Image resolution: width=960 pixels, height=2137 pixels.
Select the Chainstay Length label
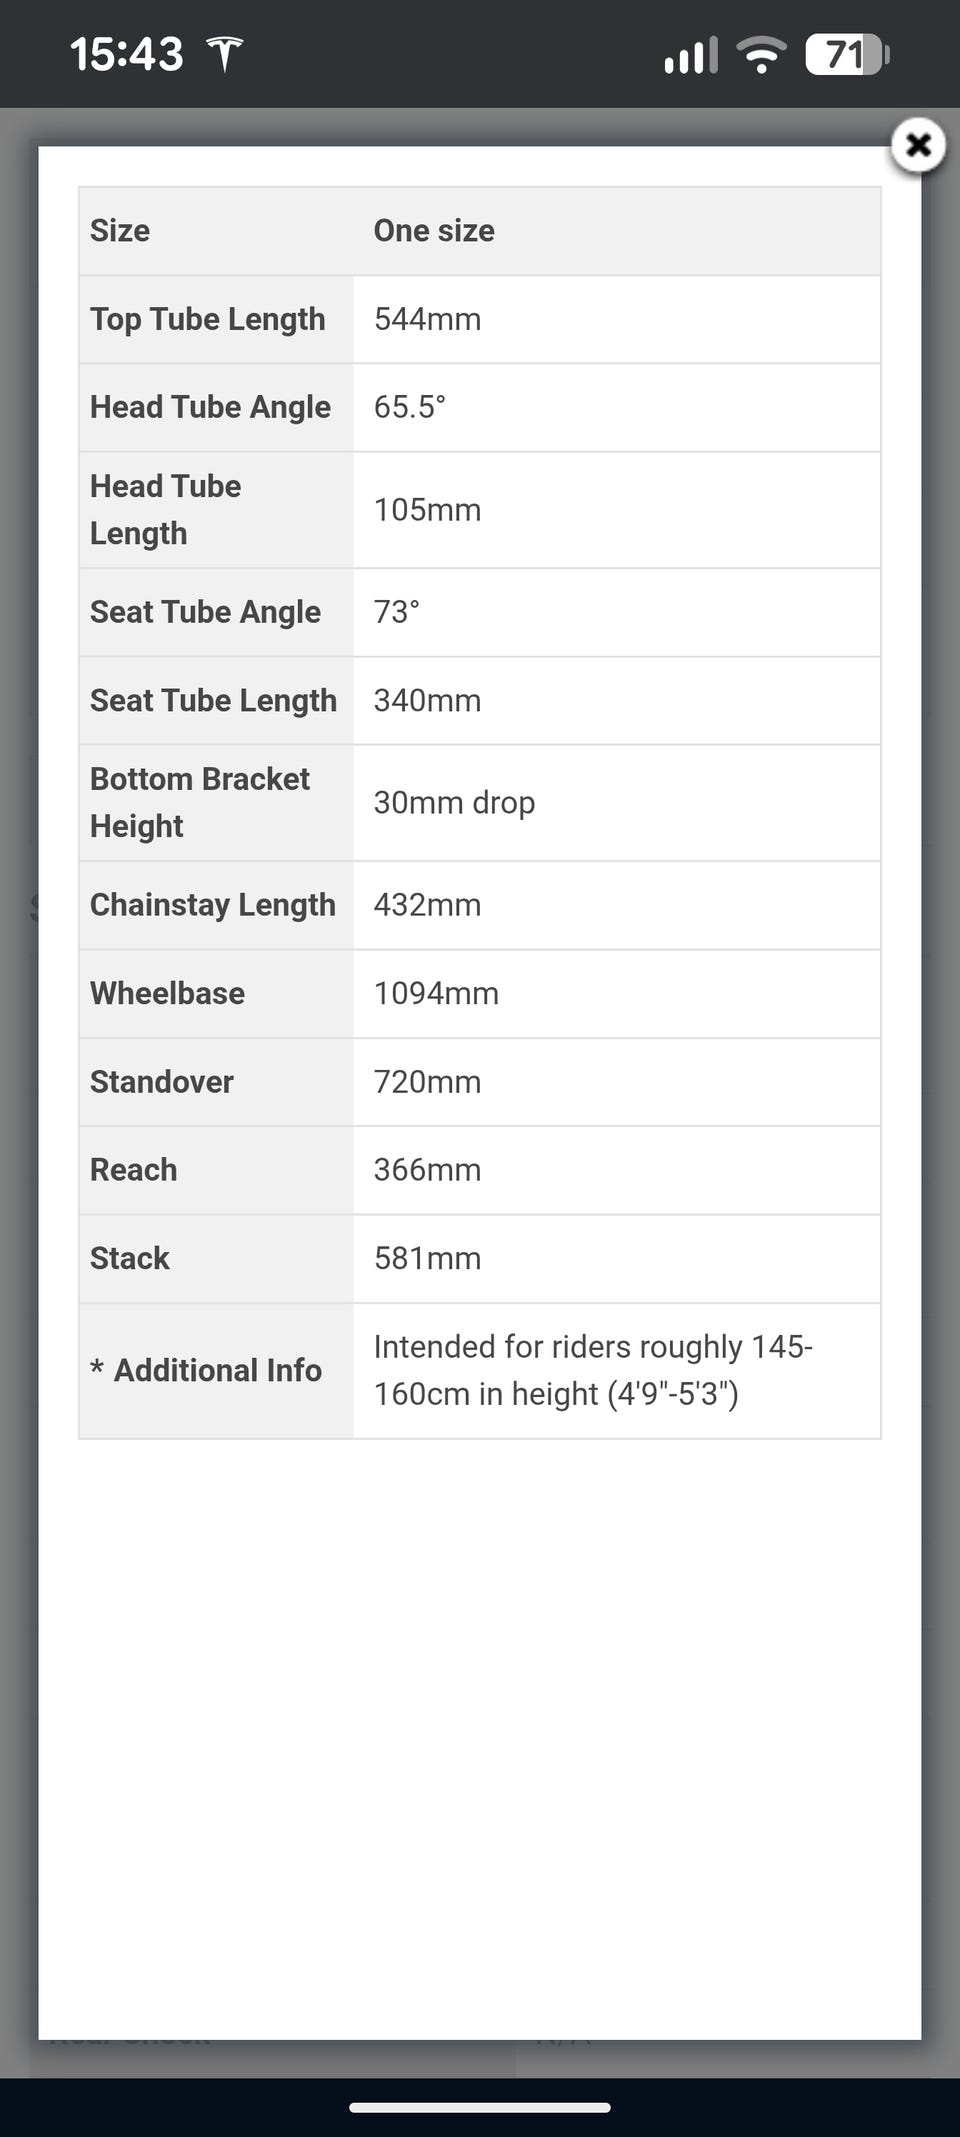point(213,905)
